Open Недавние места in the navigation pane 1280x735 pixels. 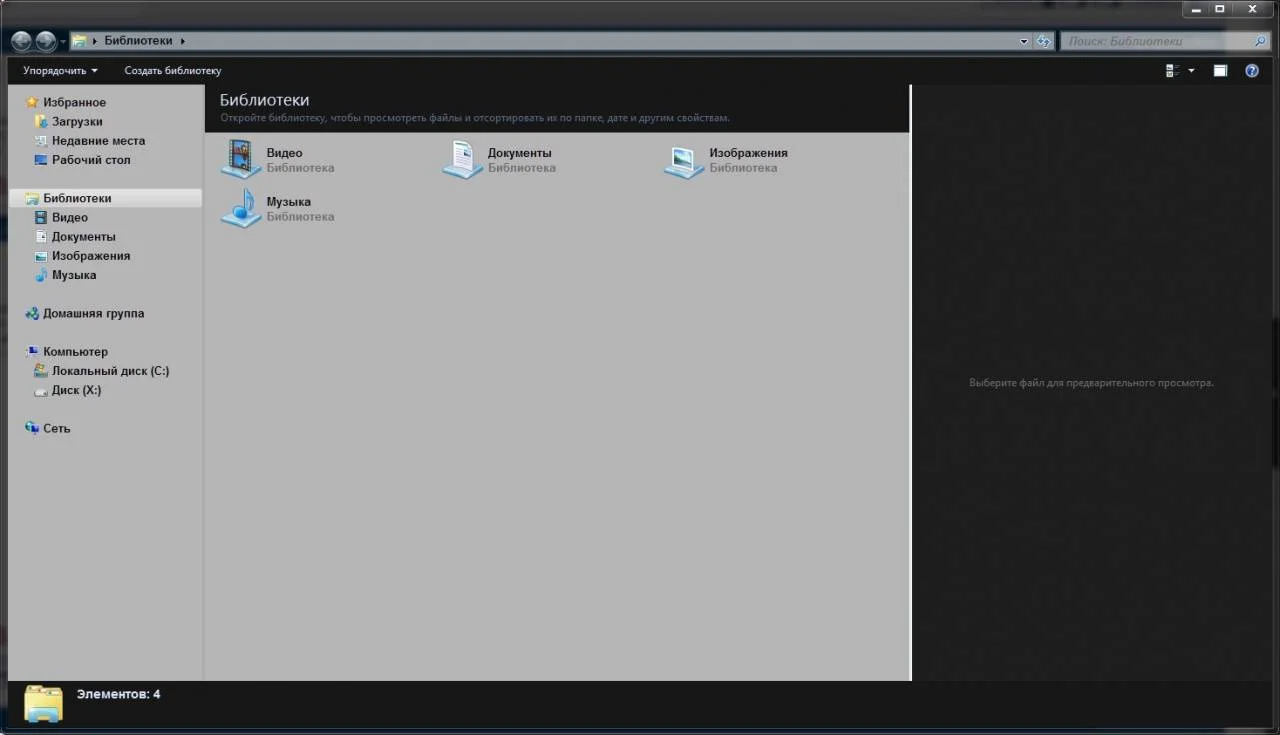click(x=89, y=141)
